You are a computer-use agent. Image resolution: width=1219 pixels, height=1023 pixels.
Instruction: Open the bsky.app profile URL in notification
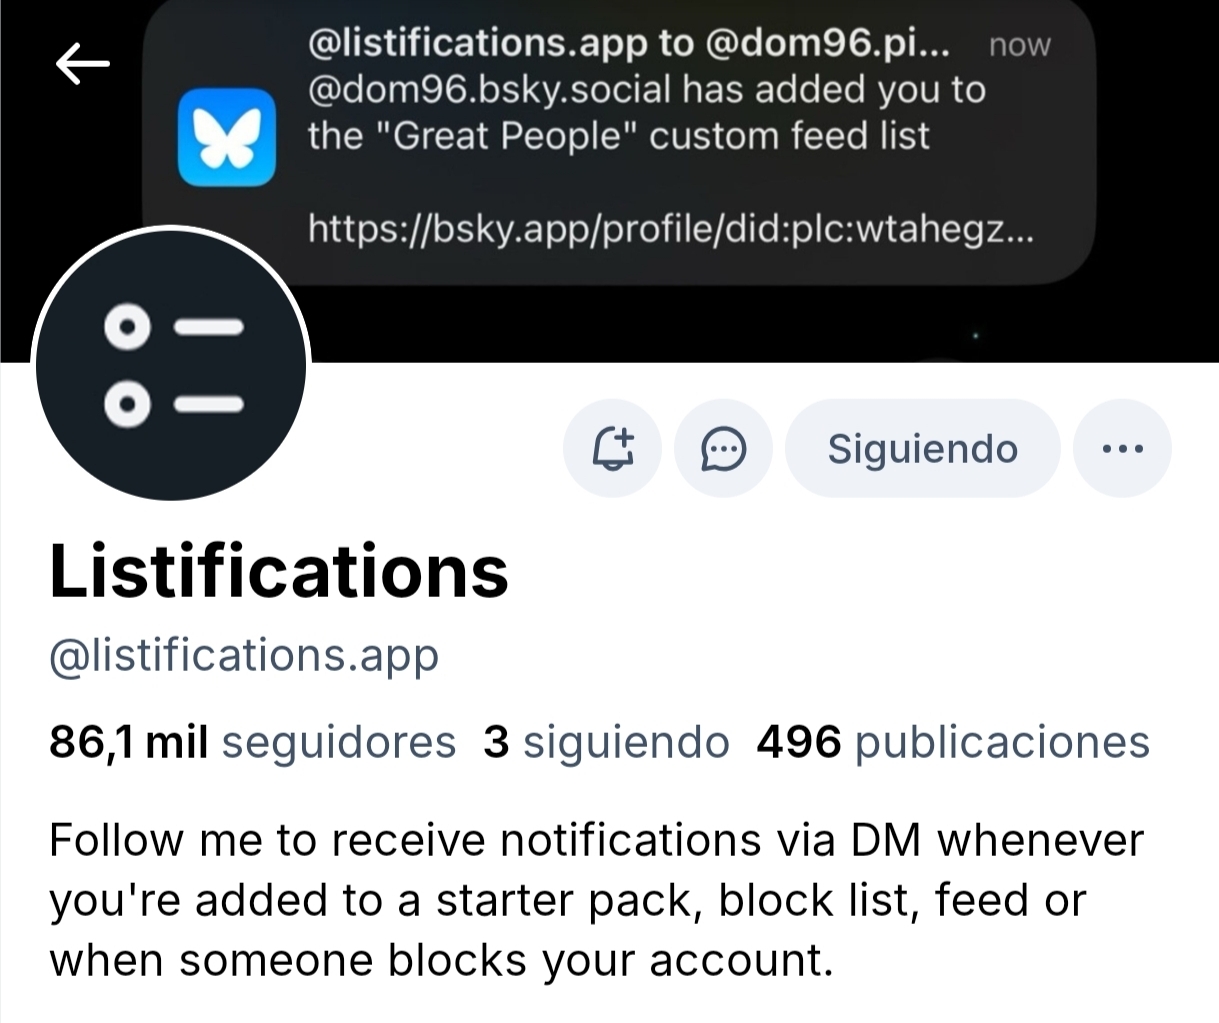pos(670,230)
